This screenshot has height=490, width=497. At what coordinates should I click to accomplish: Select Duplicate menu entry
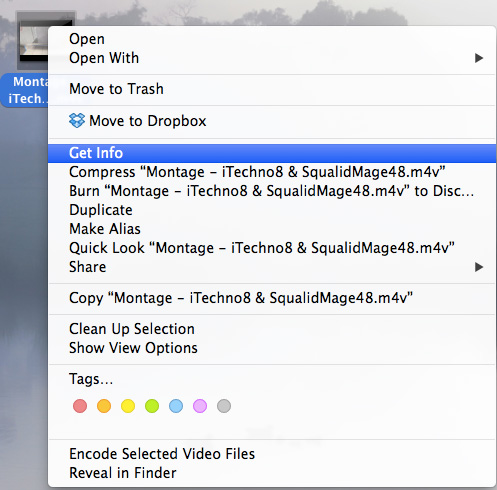click(272, 210)
